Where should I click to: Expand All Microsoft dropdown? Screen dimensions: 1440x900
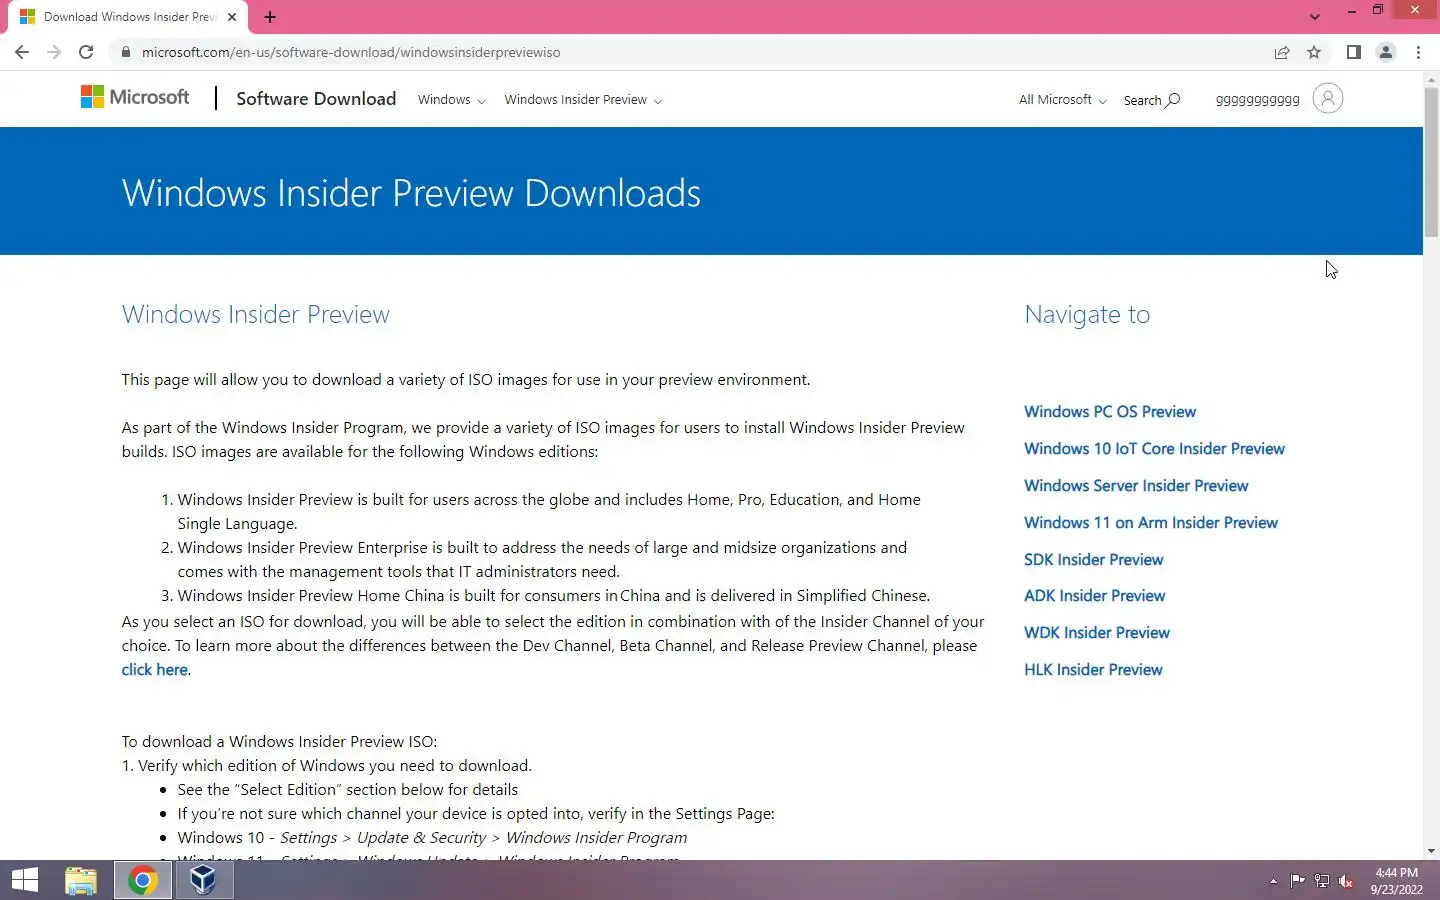pos(1062,100)
